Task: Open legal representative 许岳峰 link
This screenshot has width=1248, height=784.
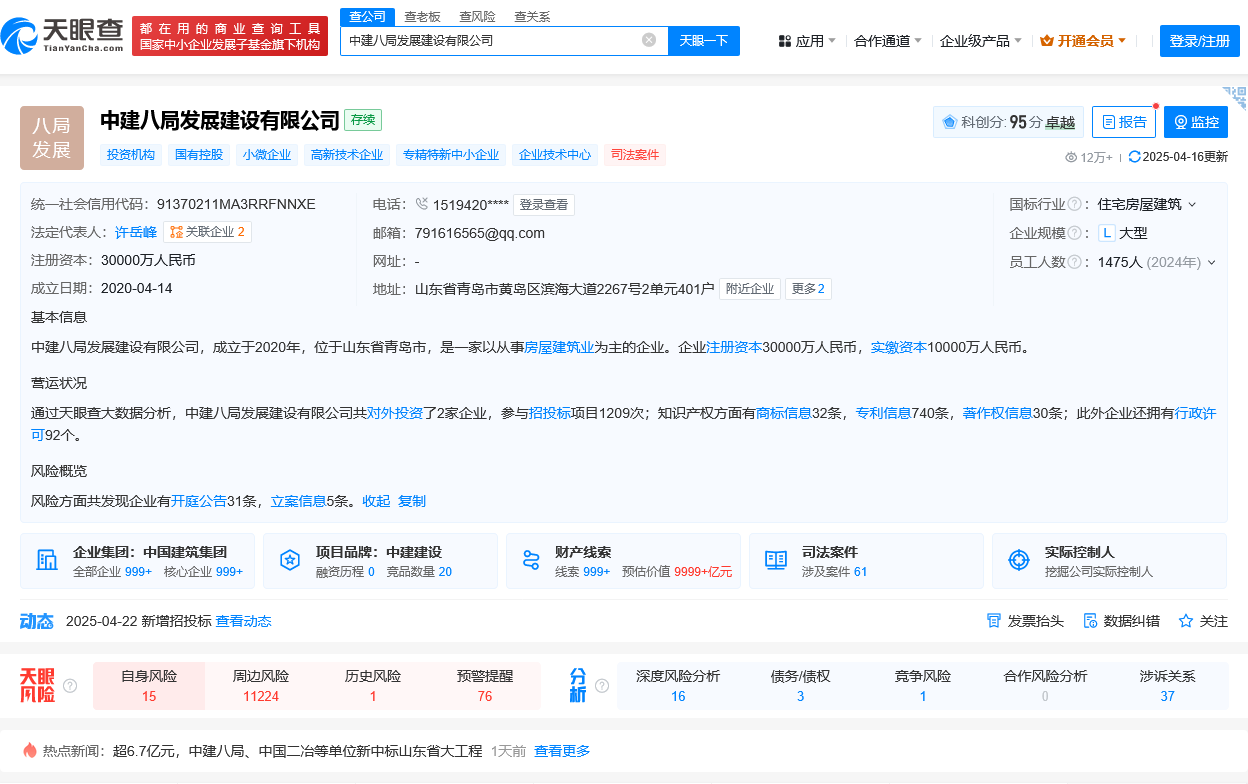Action: click(136, 232)
